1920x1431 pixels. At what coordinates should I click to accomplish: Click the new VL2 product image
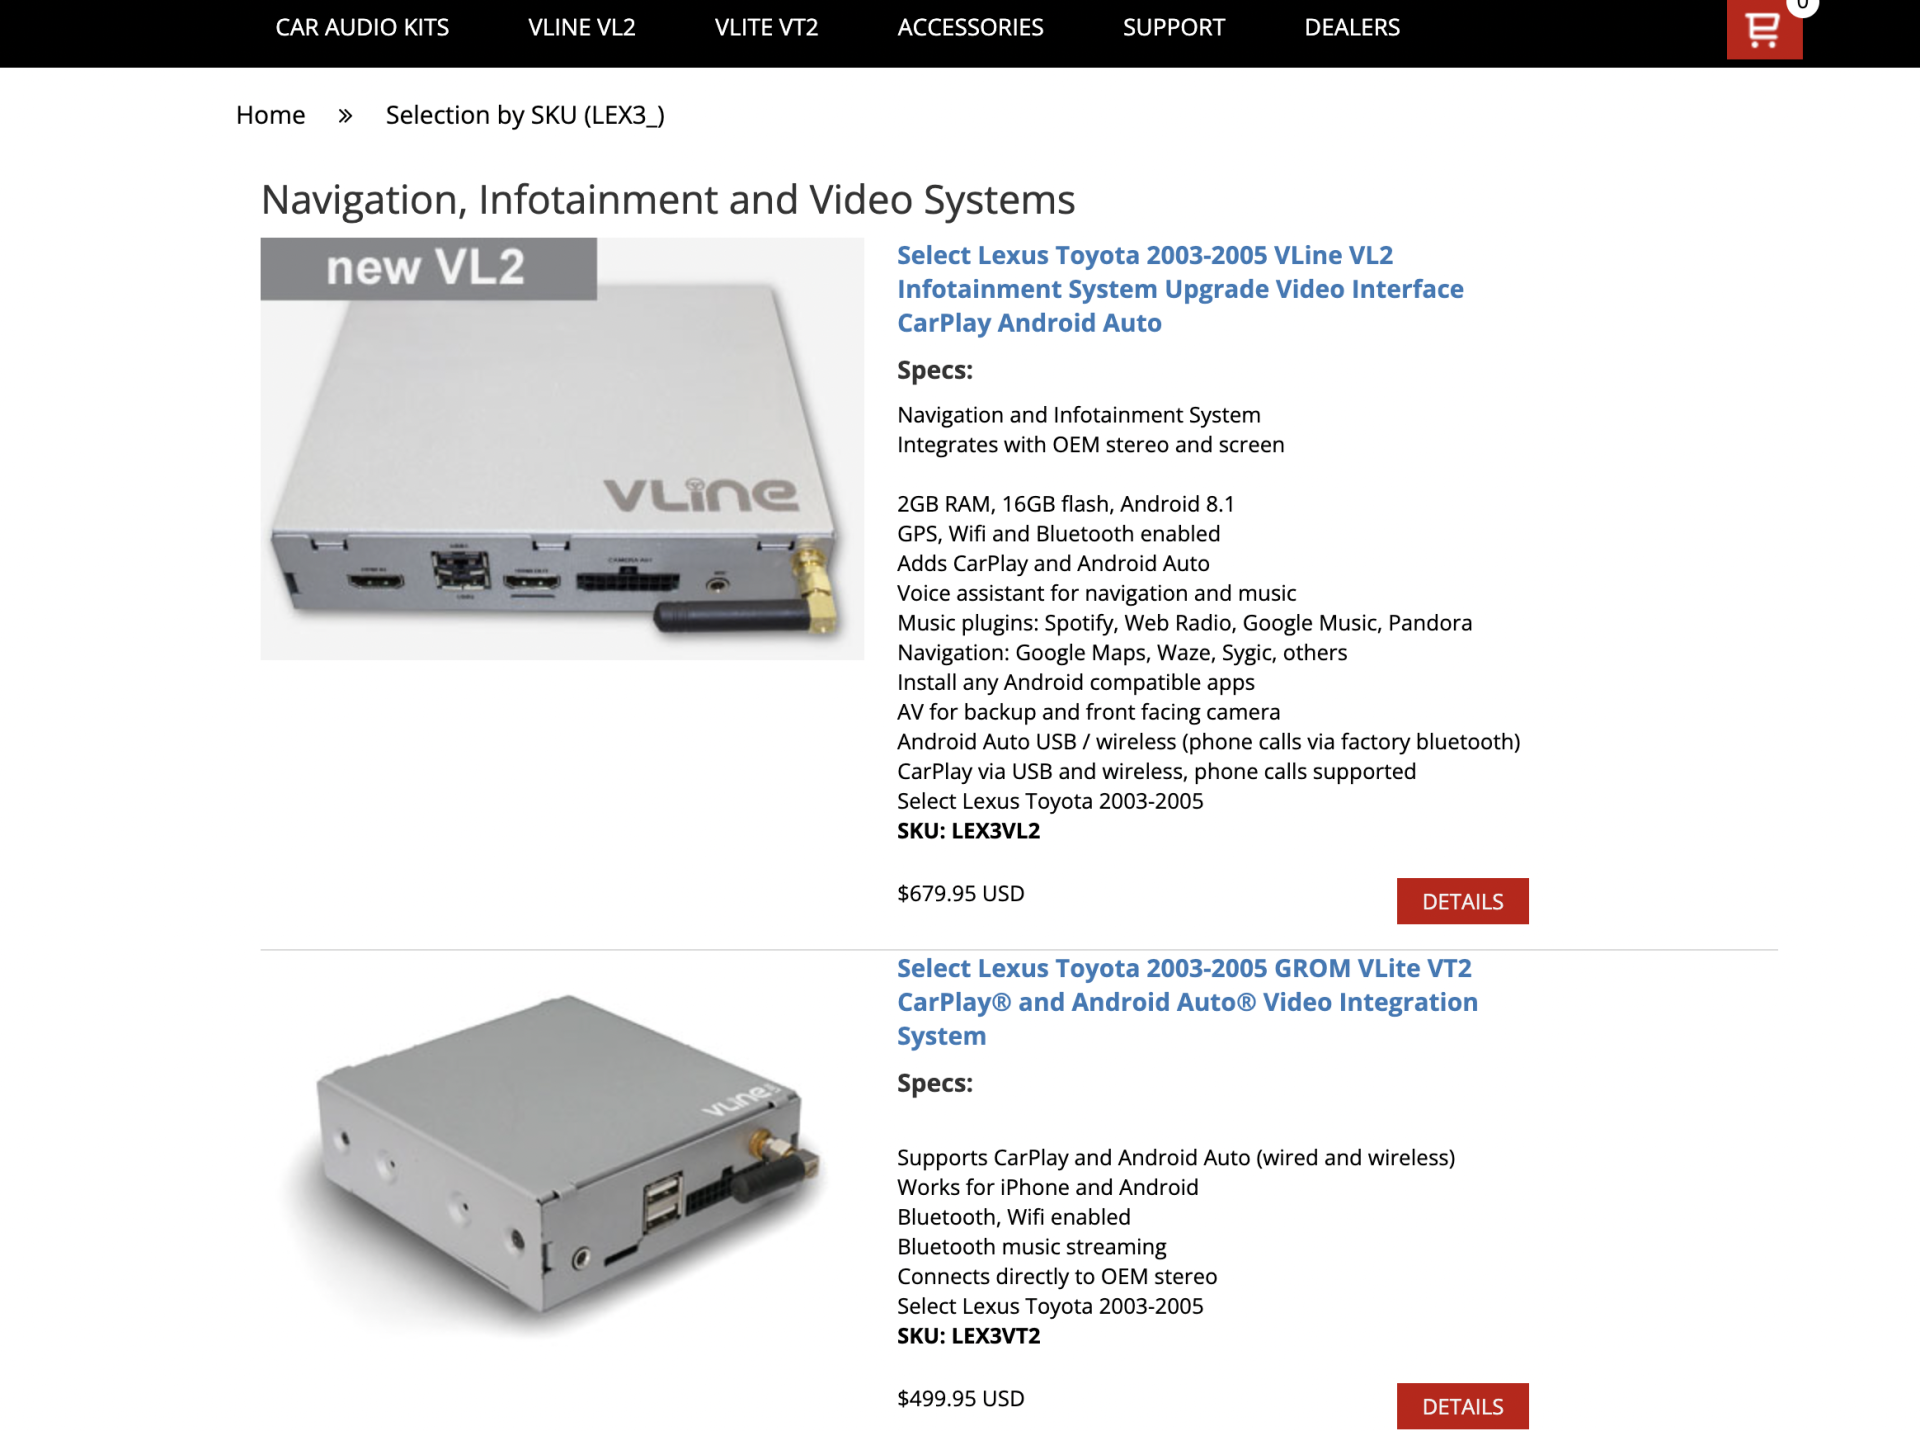click(562, 449)
